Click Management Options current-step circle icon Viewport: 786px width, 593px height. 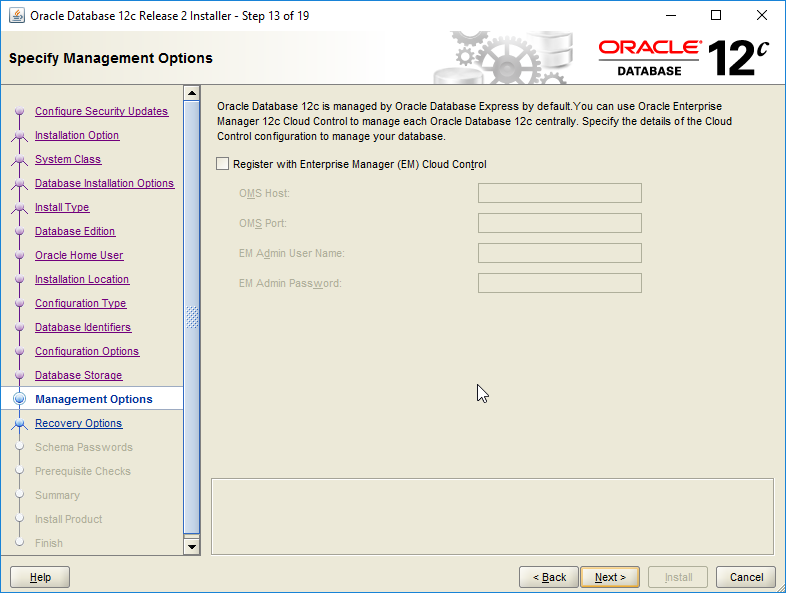[x=20, y=399]
